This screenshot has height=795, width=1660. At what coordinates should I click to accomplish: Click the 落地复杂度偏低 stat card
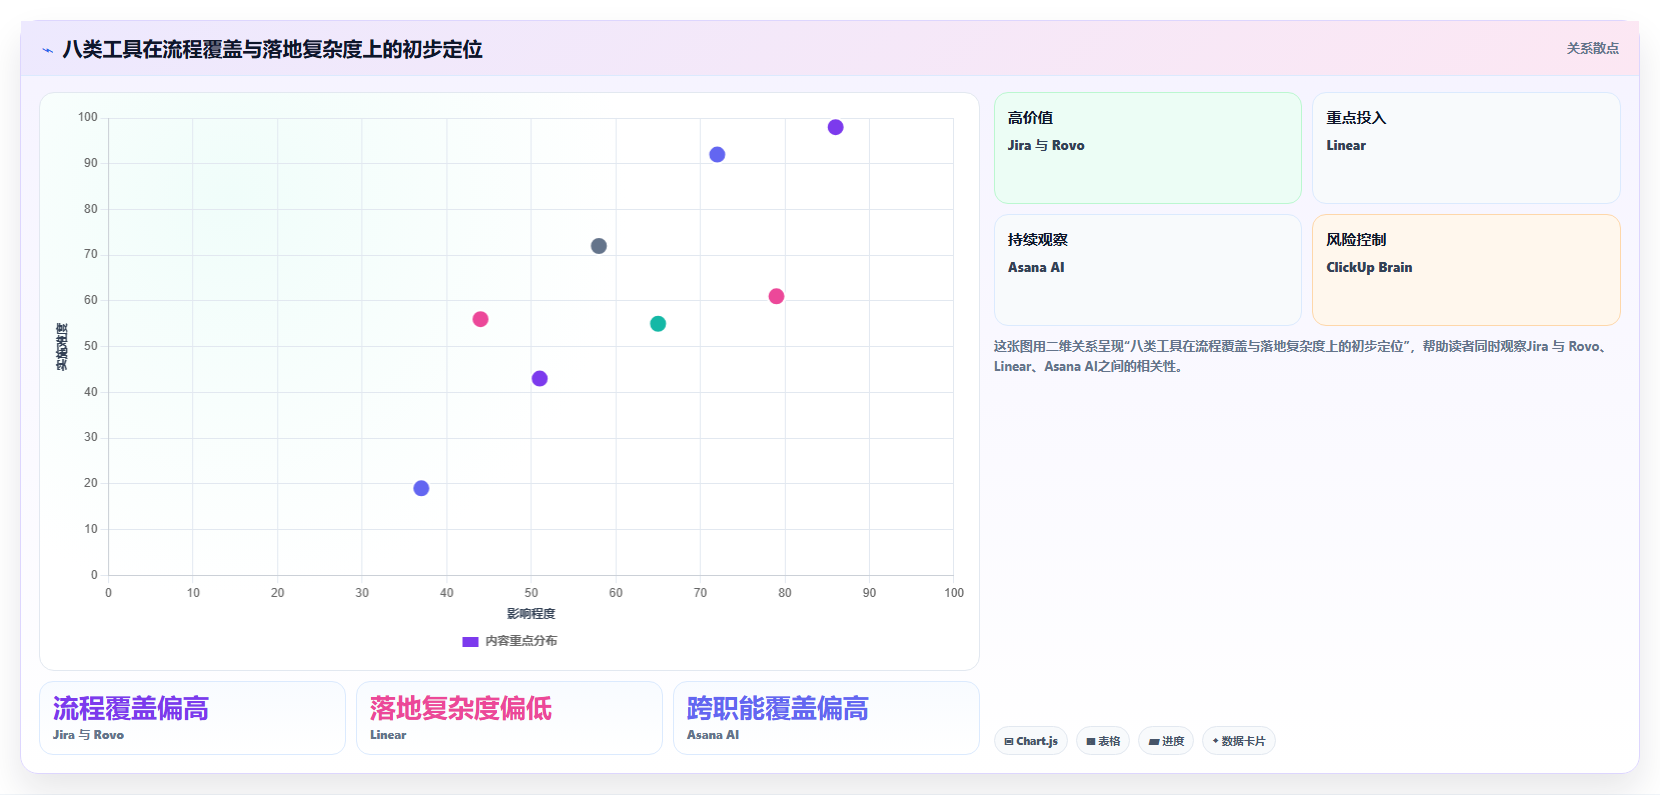pos(509,718)
